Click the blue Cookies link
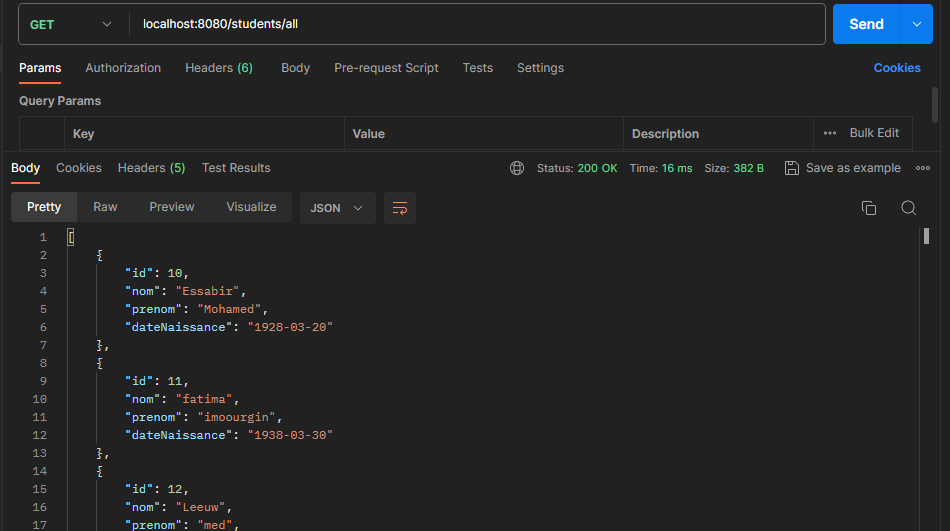Viewport: 950px width, 531px height. (x=897, y=68)
